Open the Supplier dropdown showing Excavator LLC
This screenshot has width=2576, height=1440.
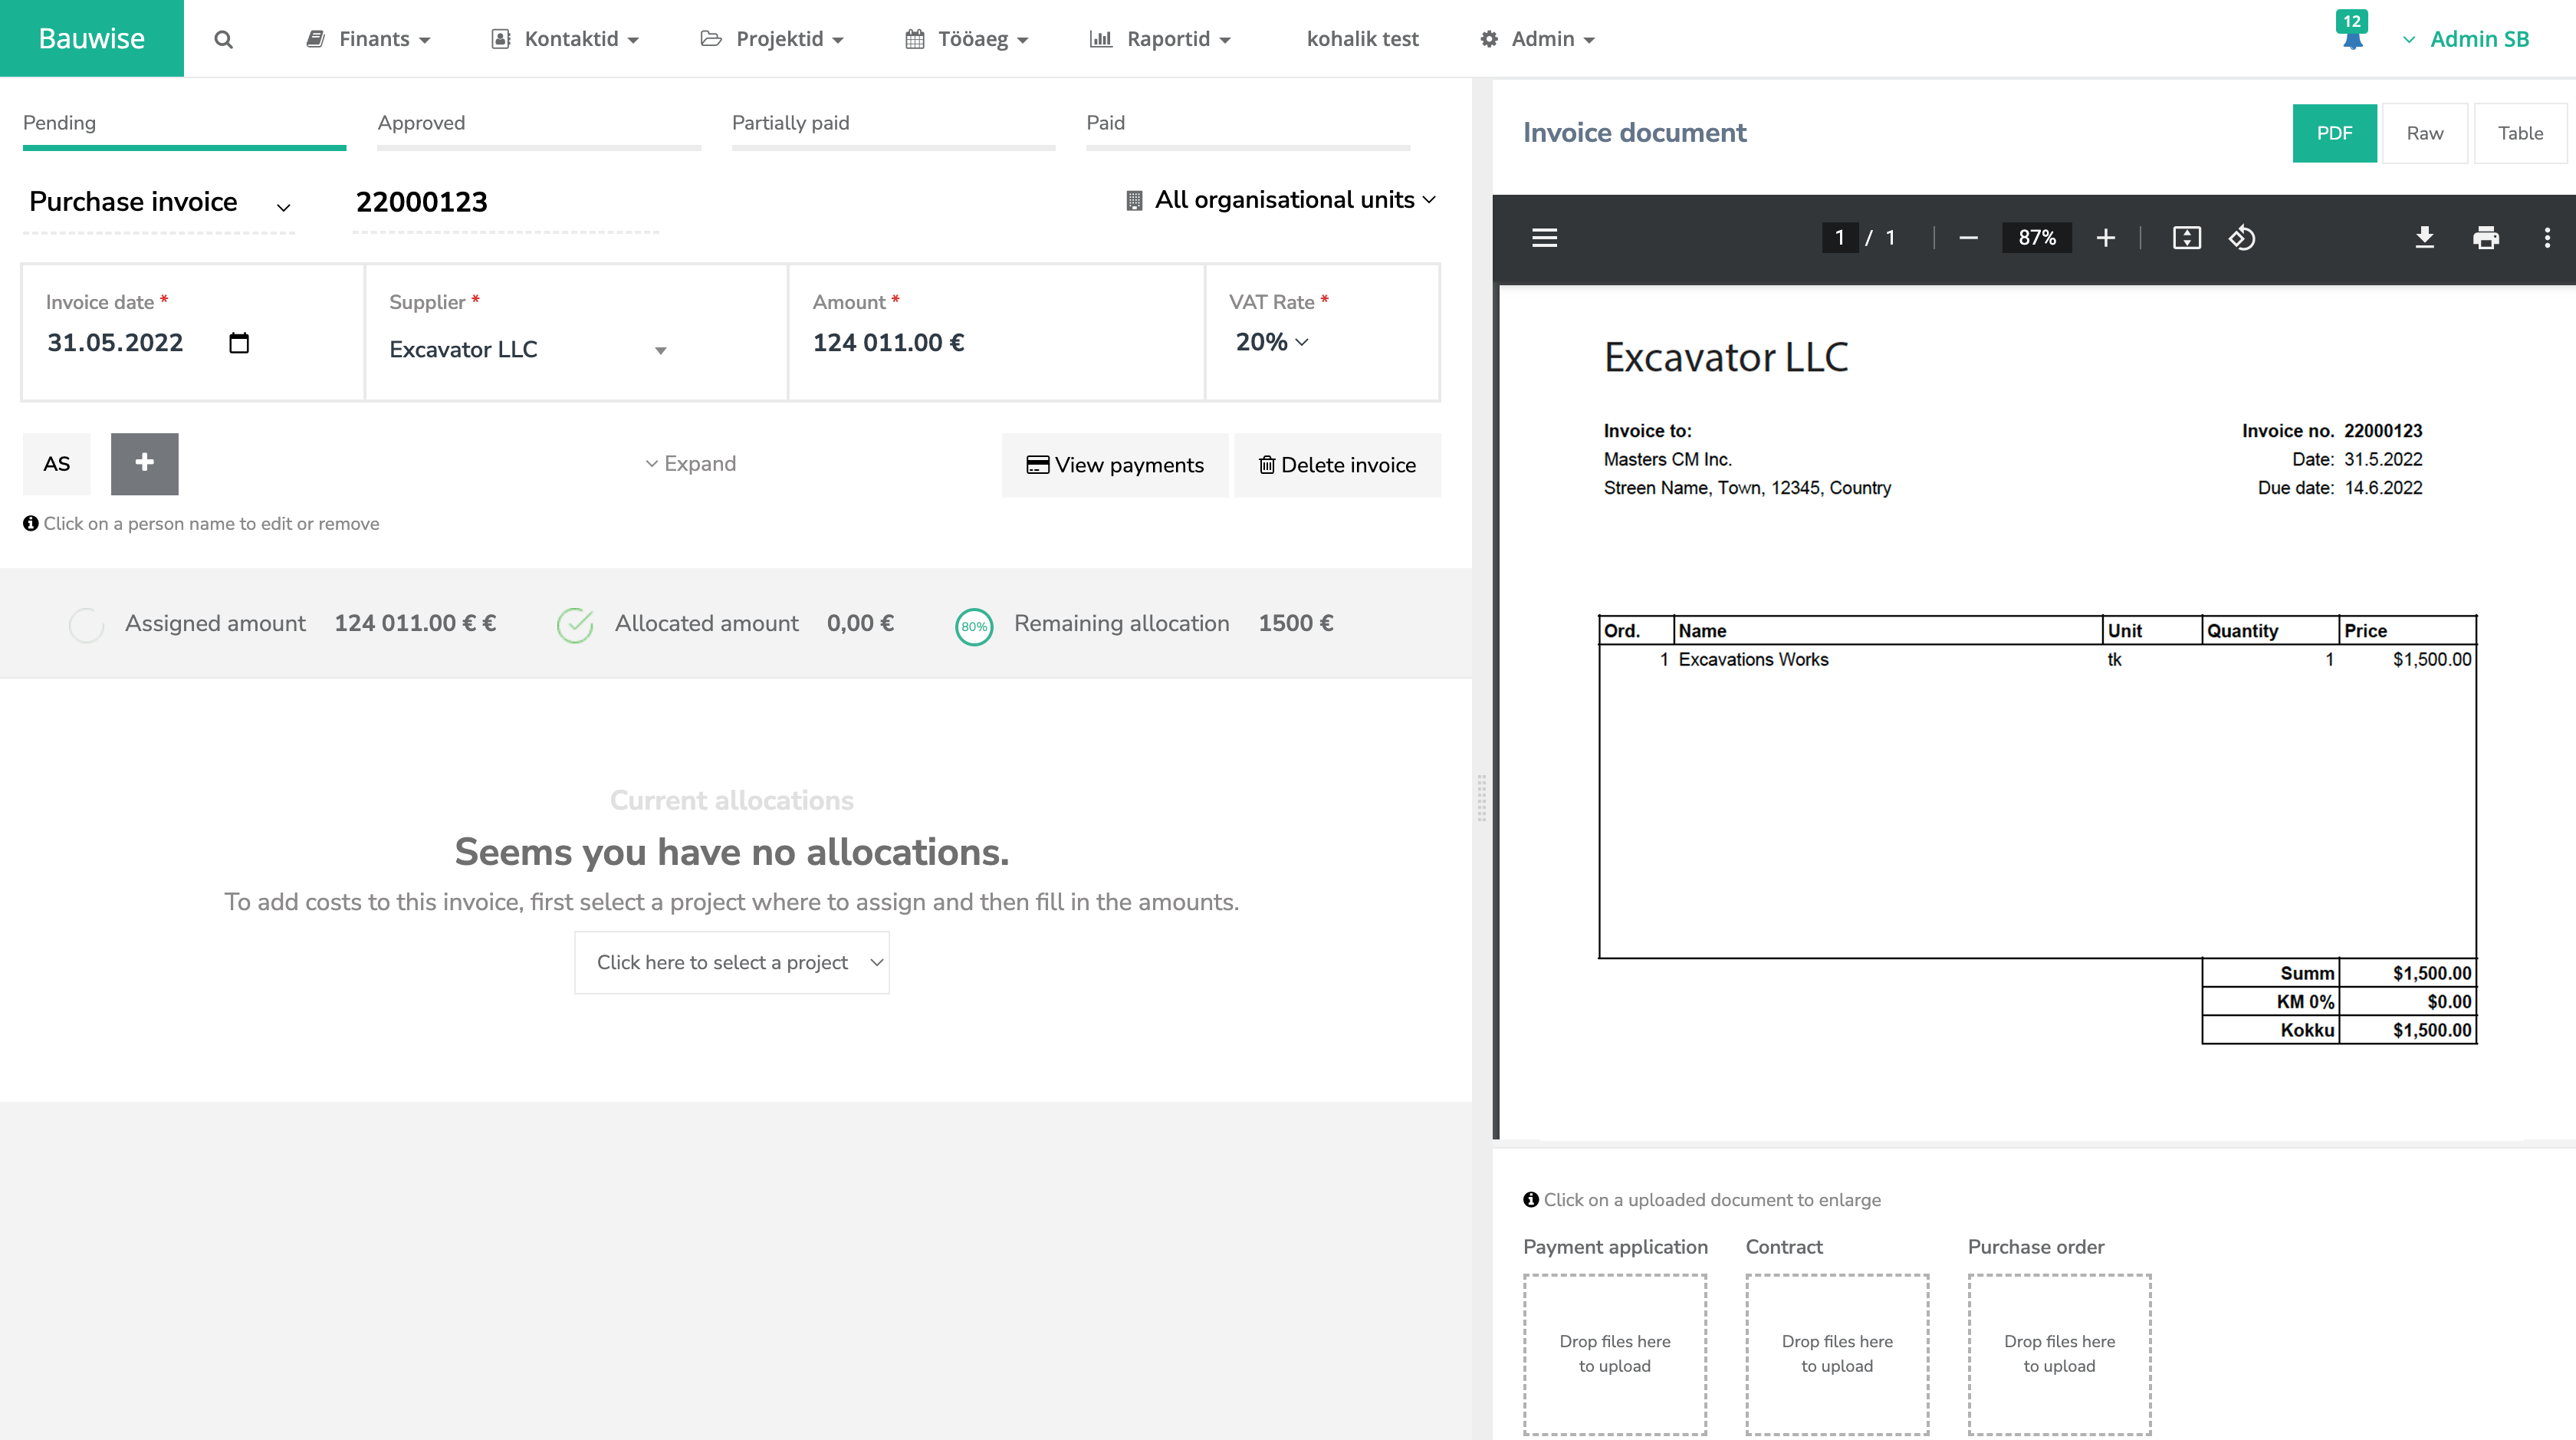point(660,349)
